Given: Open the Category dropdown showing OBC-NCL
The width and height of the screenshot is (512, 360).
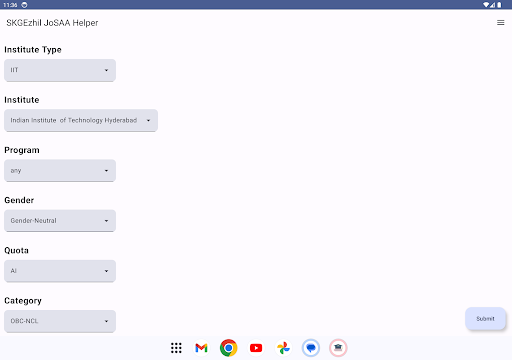Looking at the screenshot, I should 60,321.
